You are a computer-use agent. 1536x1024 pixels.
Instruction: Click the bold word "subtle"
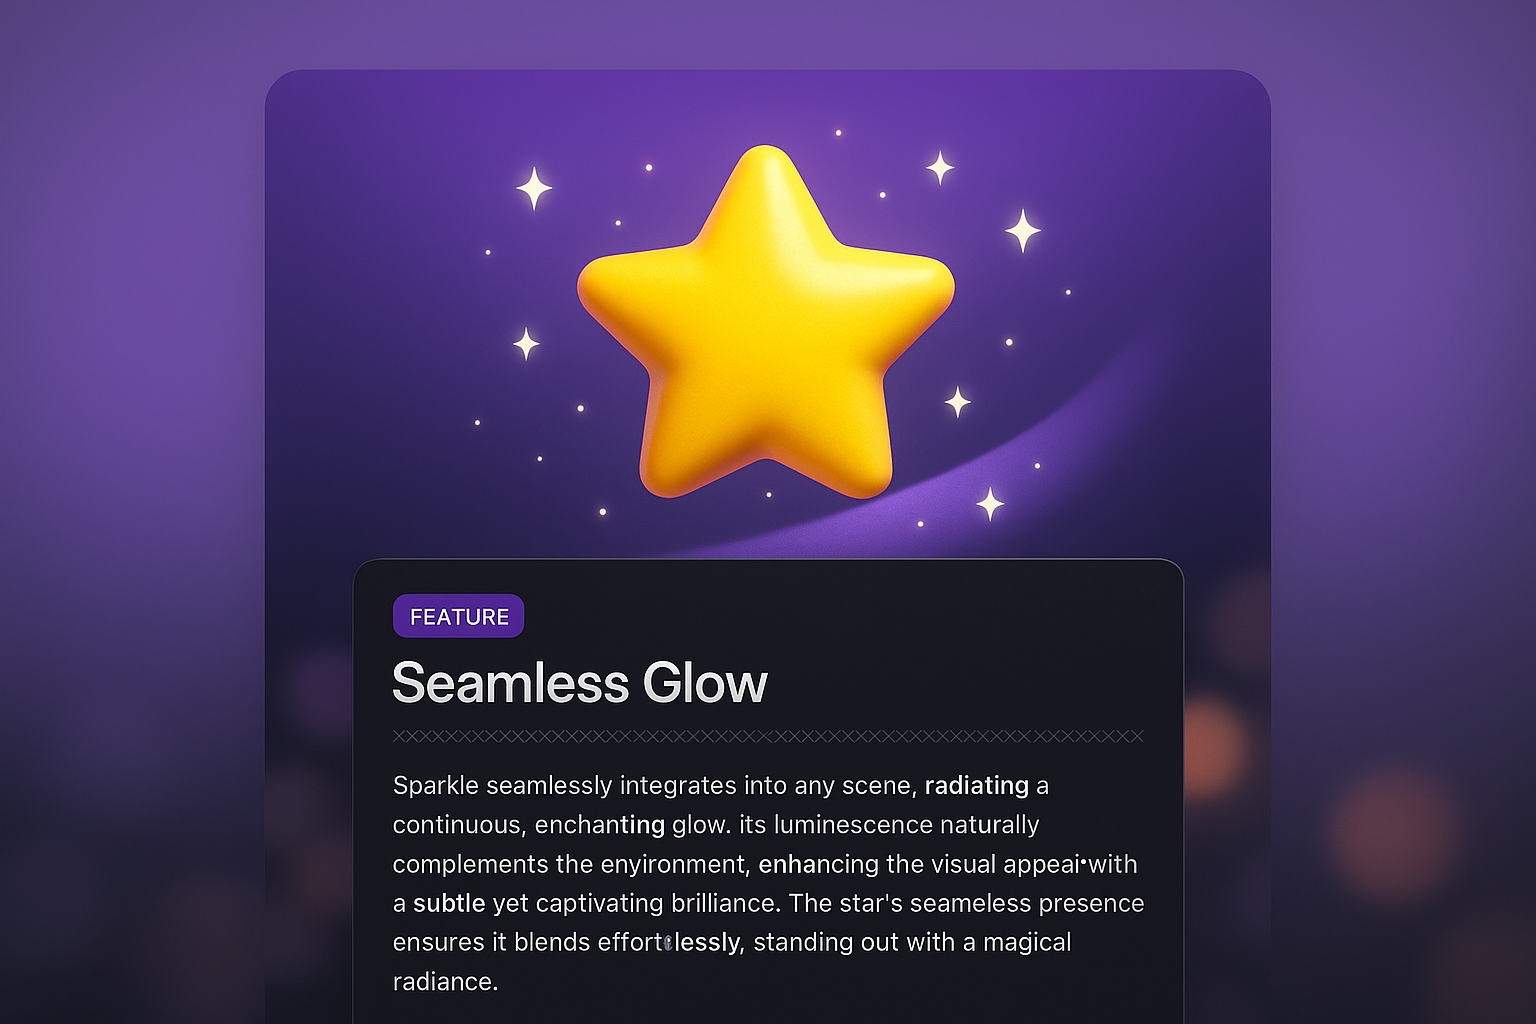tap(449, 903)
